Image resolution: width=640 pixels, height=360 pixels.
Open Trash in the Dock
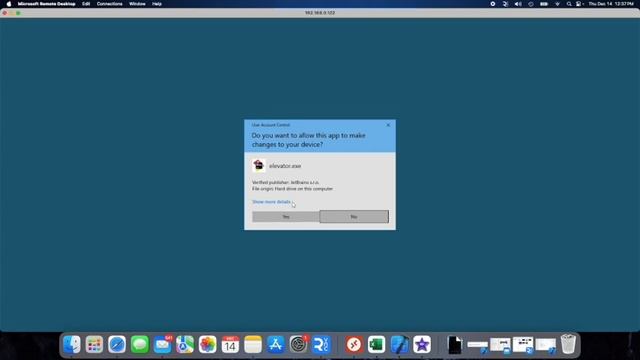coord(568,344)
